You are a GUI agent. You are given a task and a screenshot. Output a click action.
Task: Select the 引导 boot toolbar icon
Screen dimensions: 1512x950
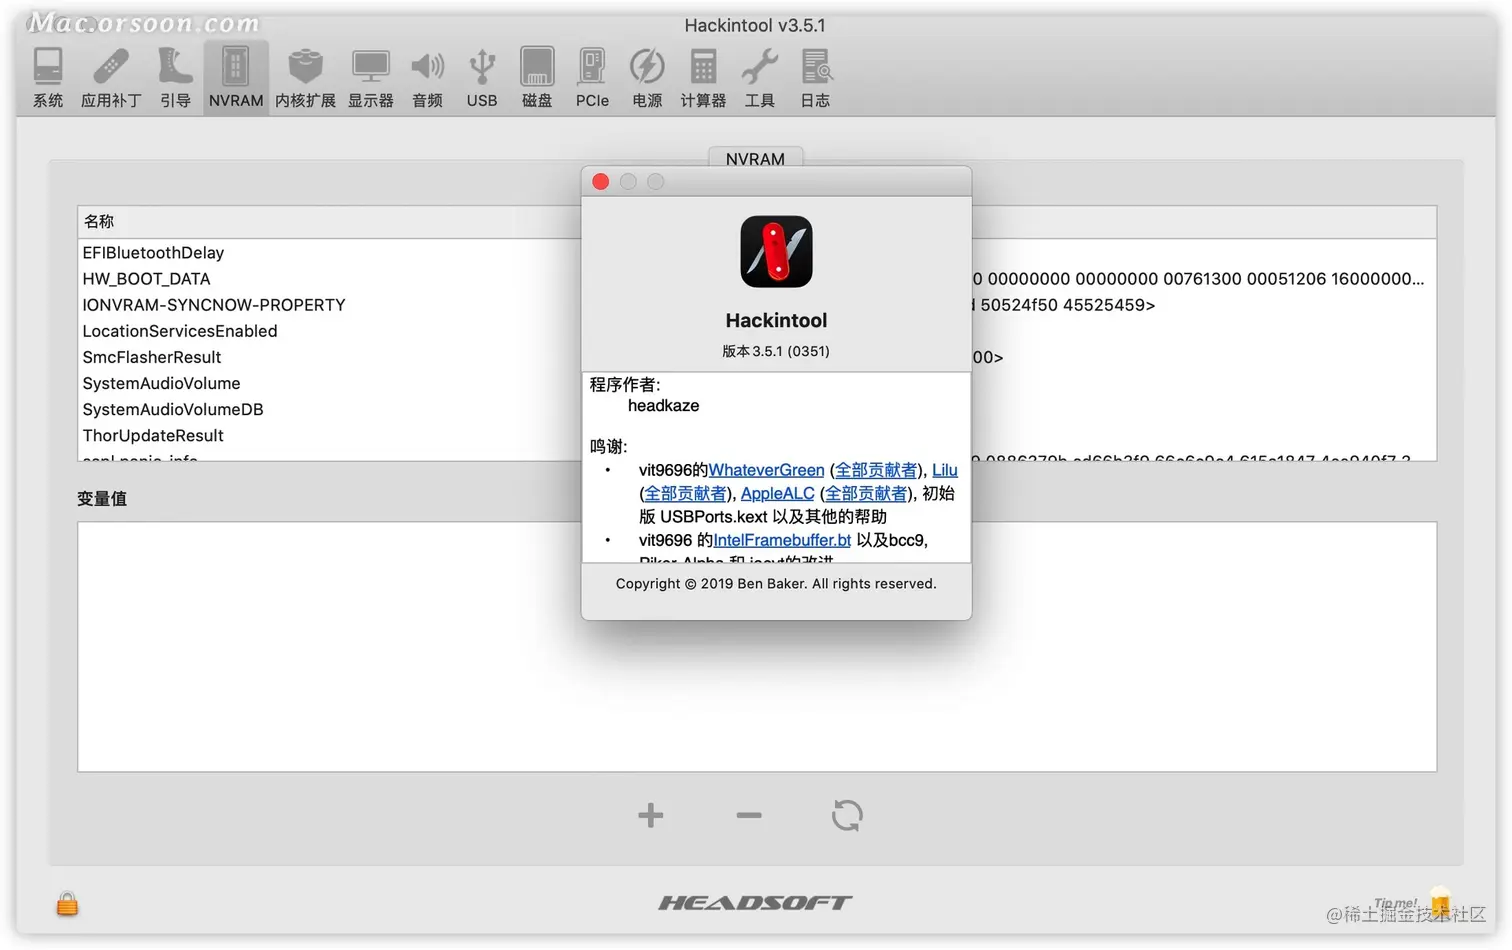175,77
